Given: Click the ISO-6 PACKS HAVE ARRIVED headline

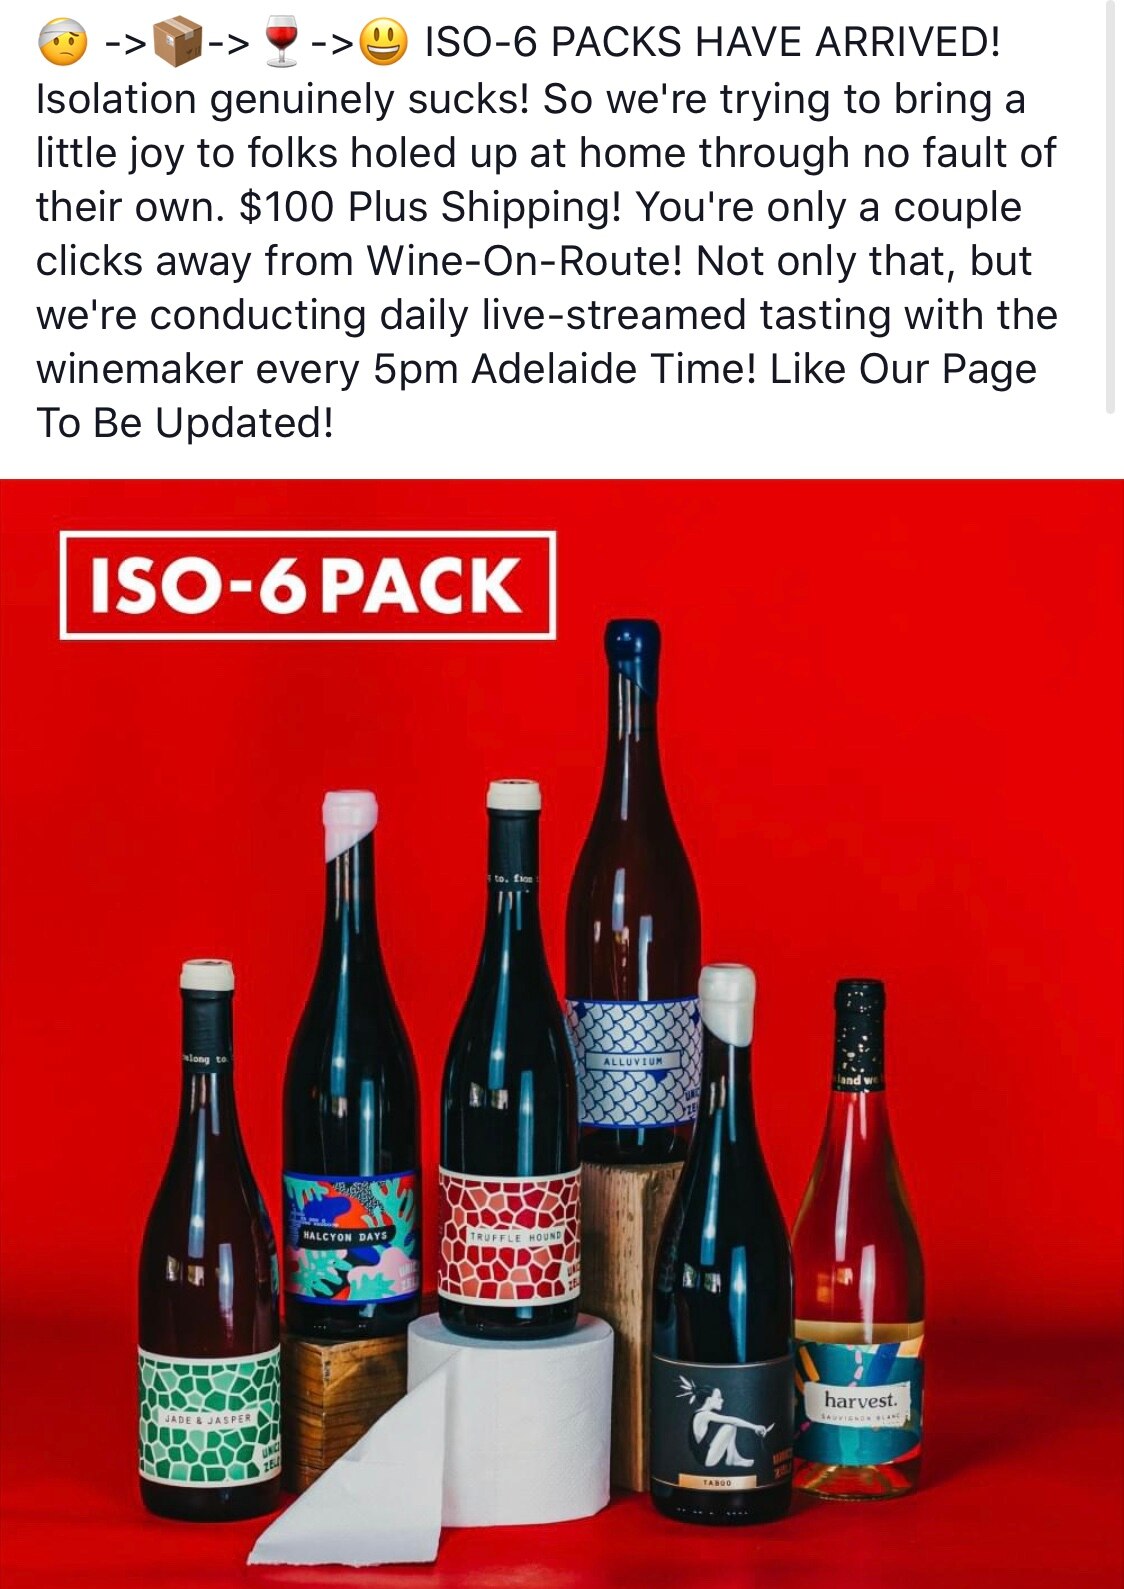Looking at the screenshot, I should (712, 42).
